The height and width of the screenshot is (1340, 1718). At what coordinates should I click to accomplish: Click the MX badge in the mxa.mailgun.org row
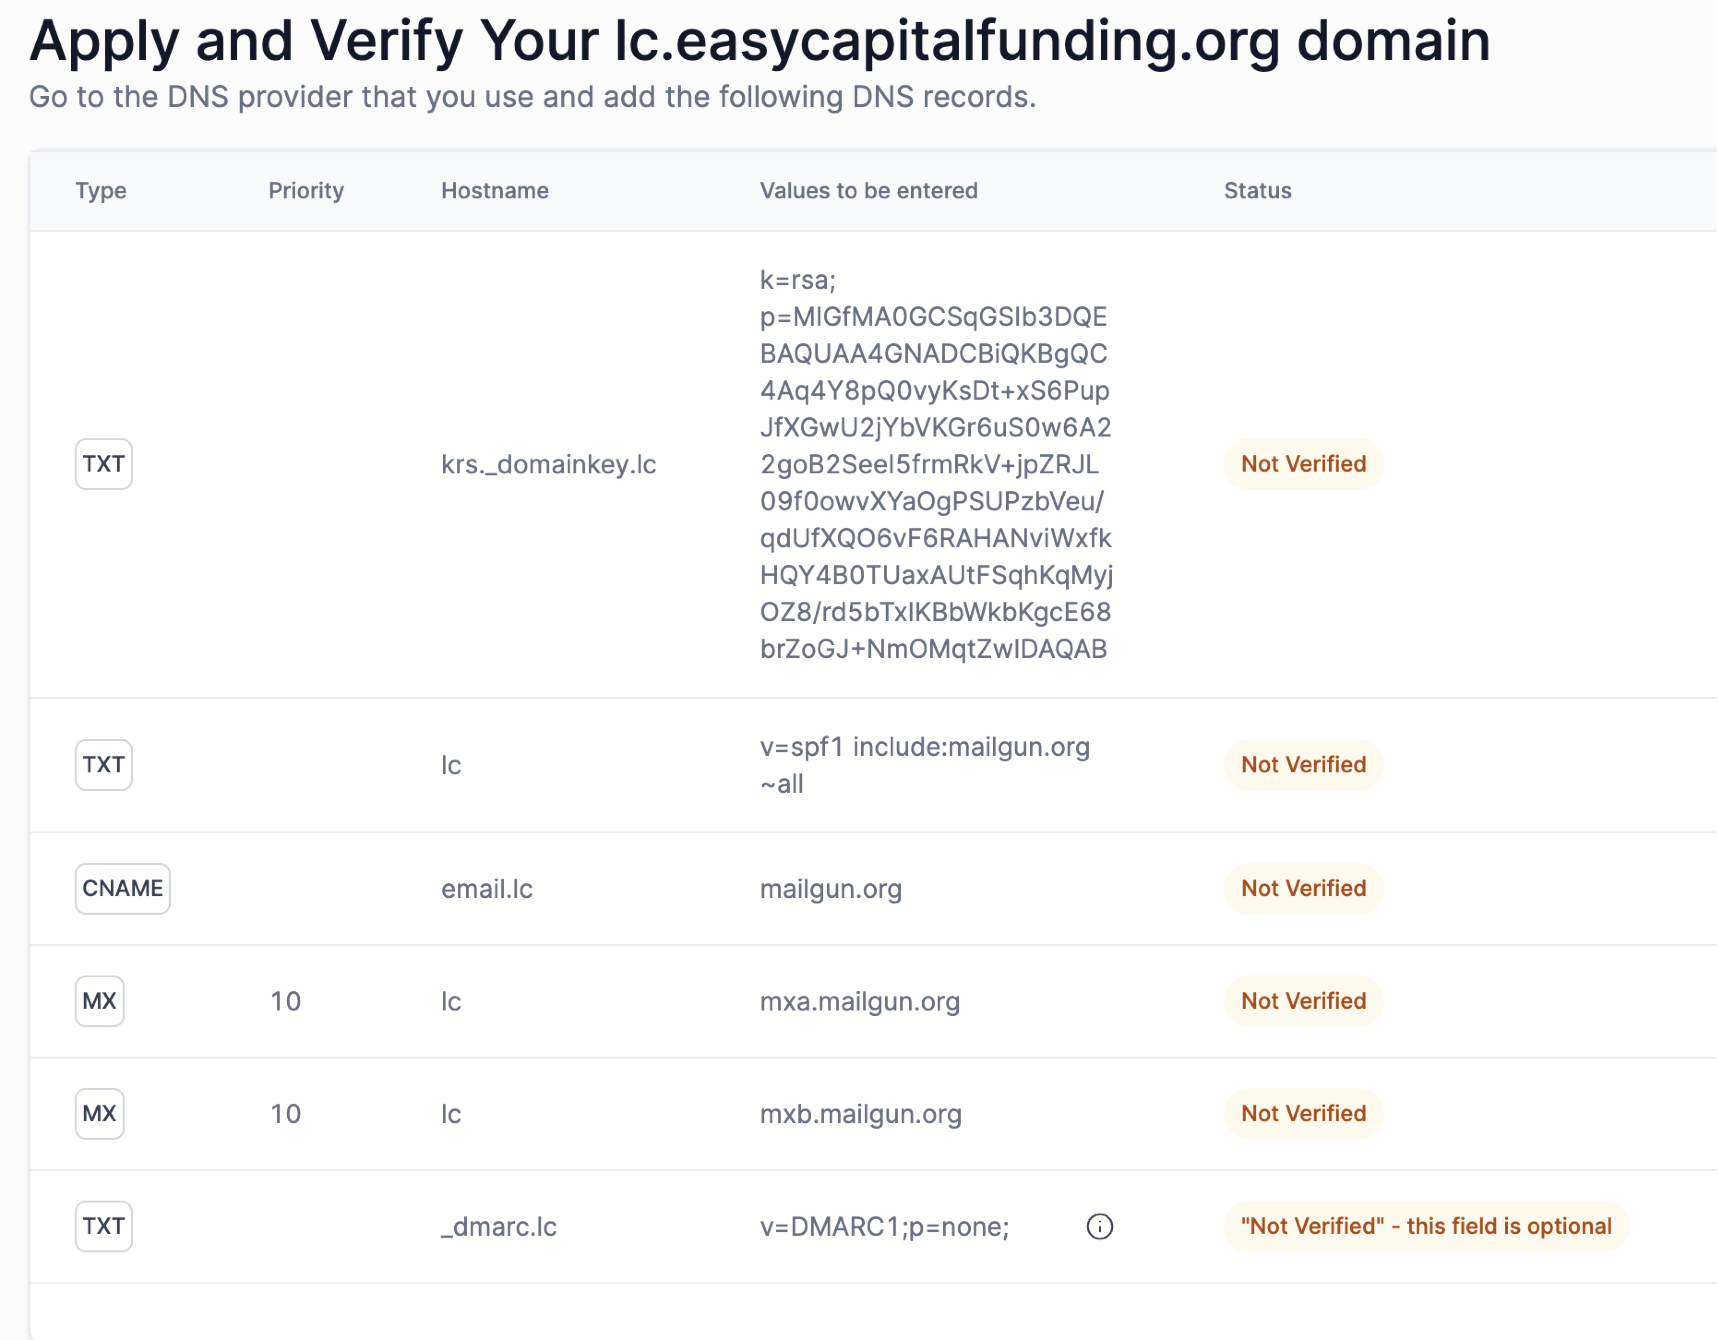click(x=100, y=1001)
